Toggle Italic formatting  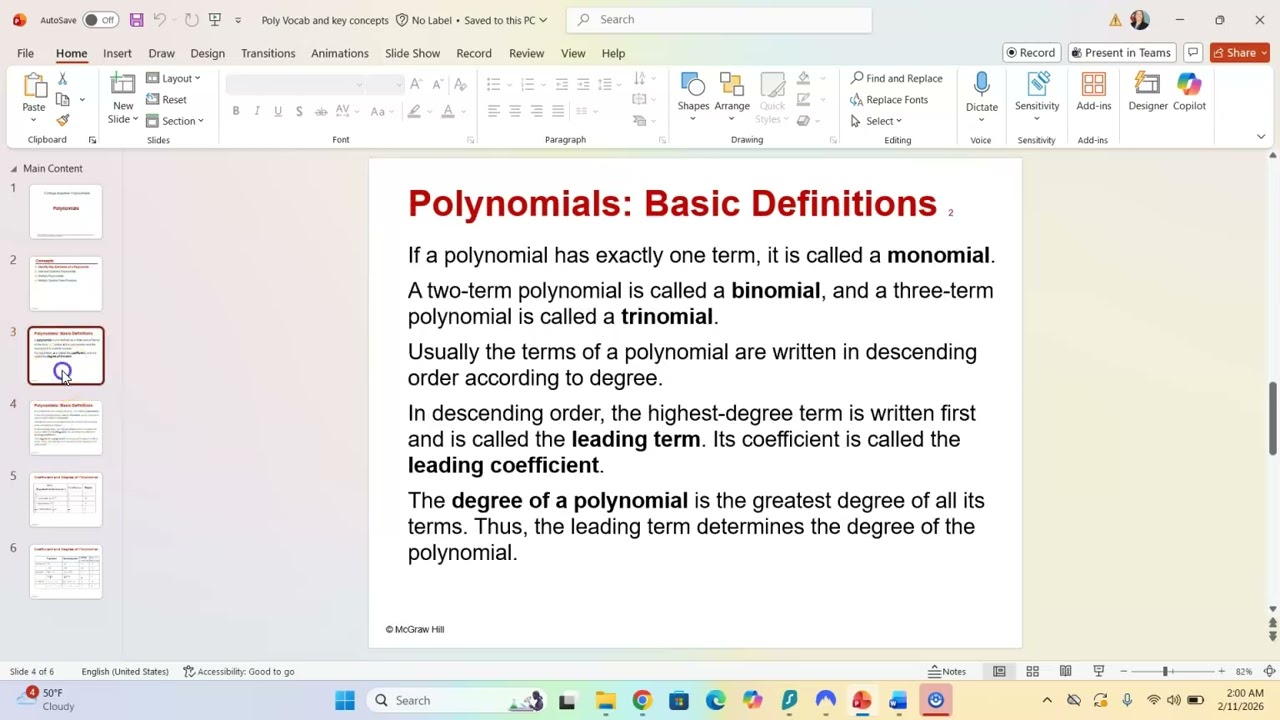point(257,111)
